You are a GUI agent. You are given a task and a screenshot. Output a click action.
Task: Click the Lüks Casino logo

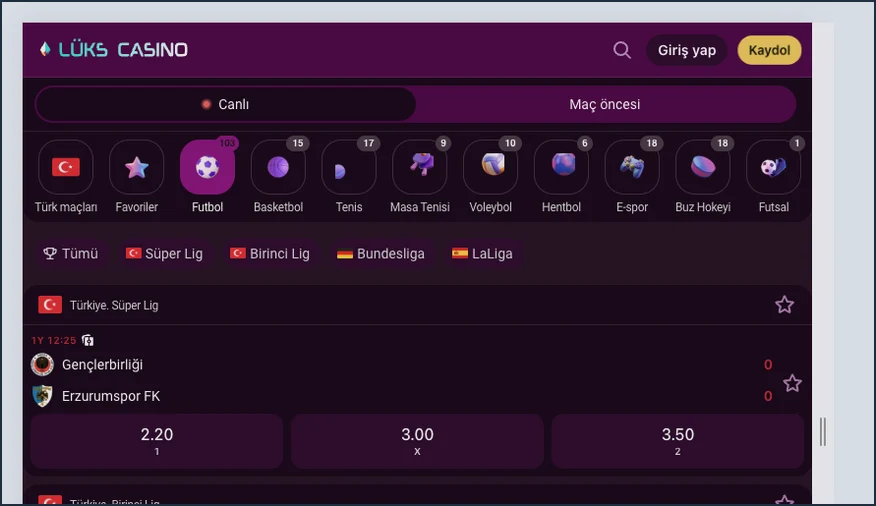pyautogui.click(x=113, y=50)
